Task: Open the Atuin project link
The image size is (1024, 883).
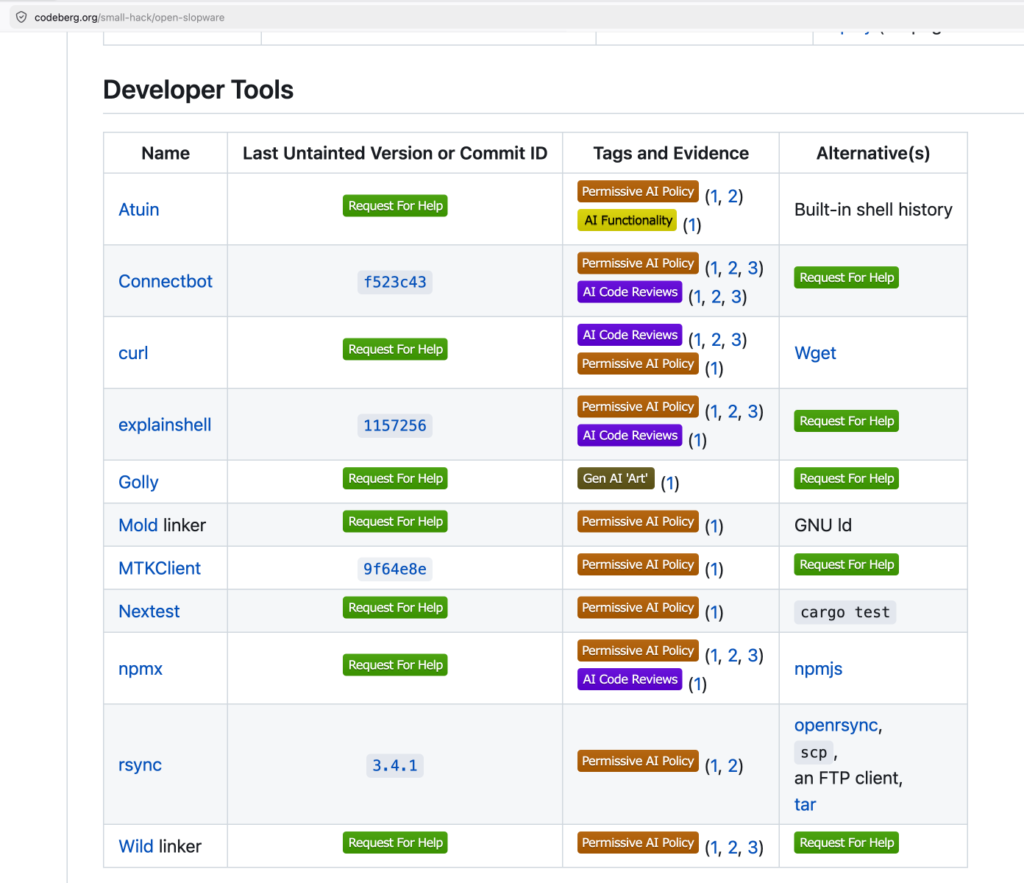Action: (138, 209)
